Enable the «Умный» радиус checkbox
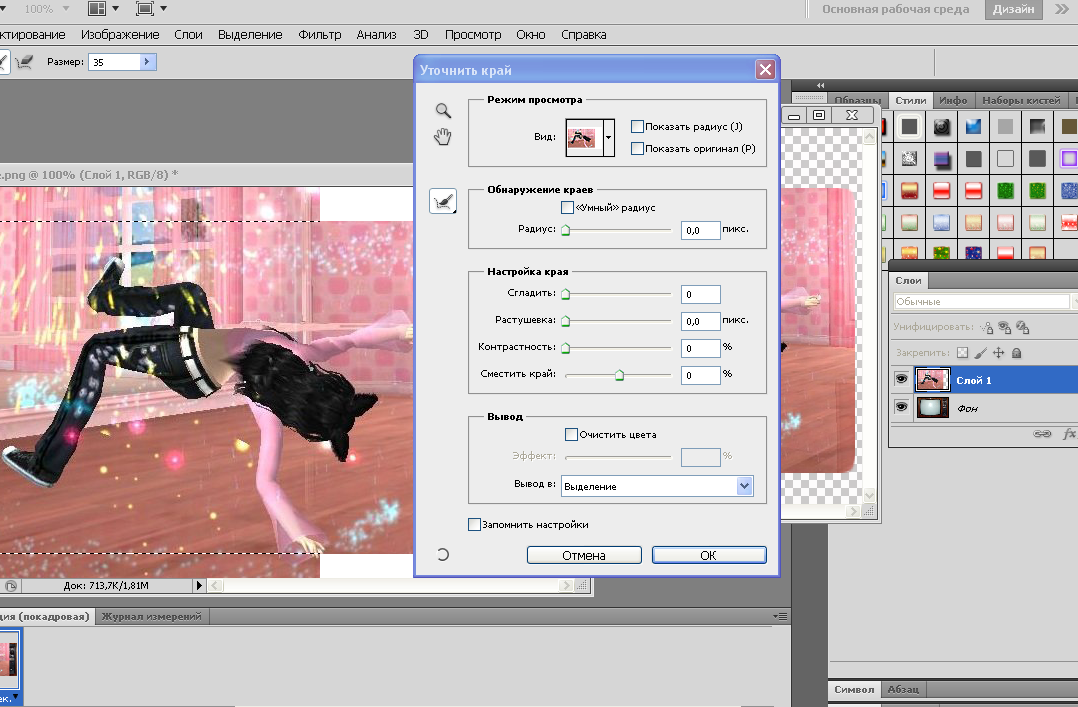This screenshot has width=1078, height=707. pyautogui.click(x=568, y=207)
